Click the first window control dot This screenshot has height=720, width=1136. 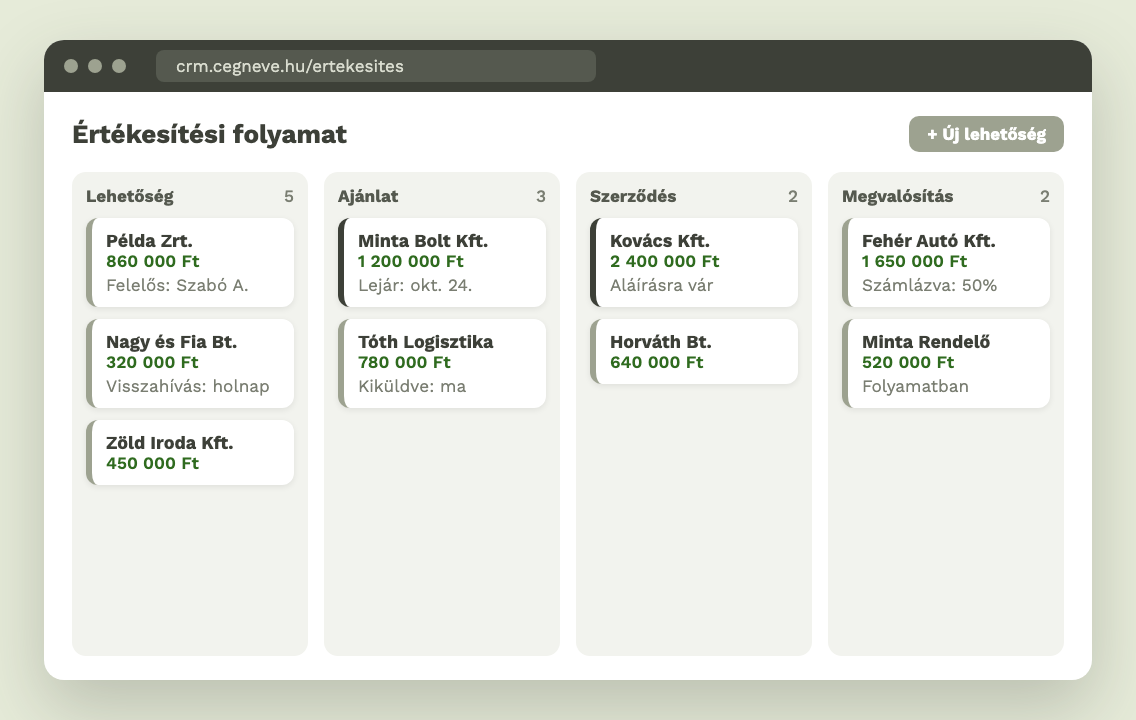[x=71, y=66]
